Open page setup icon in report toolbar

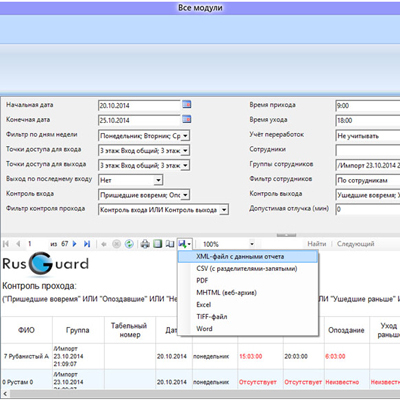click(x=170, y=244)
